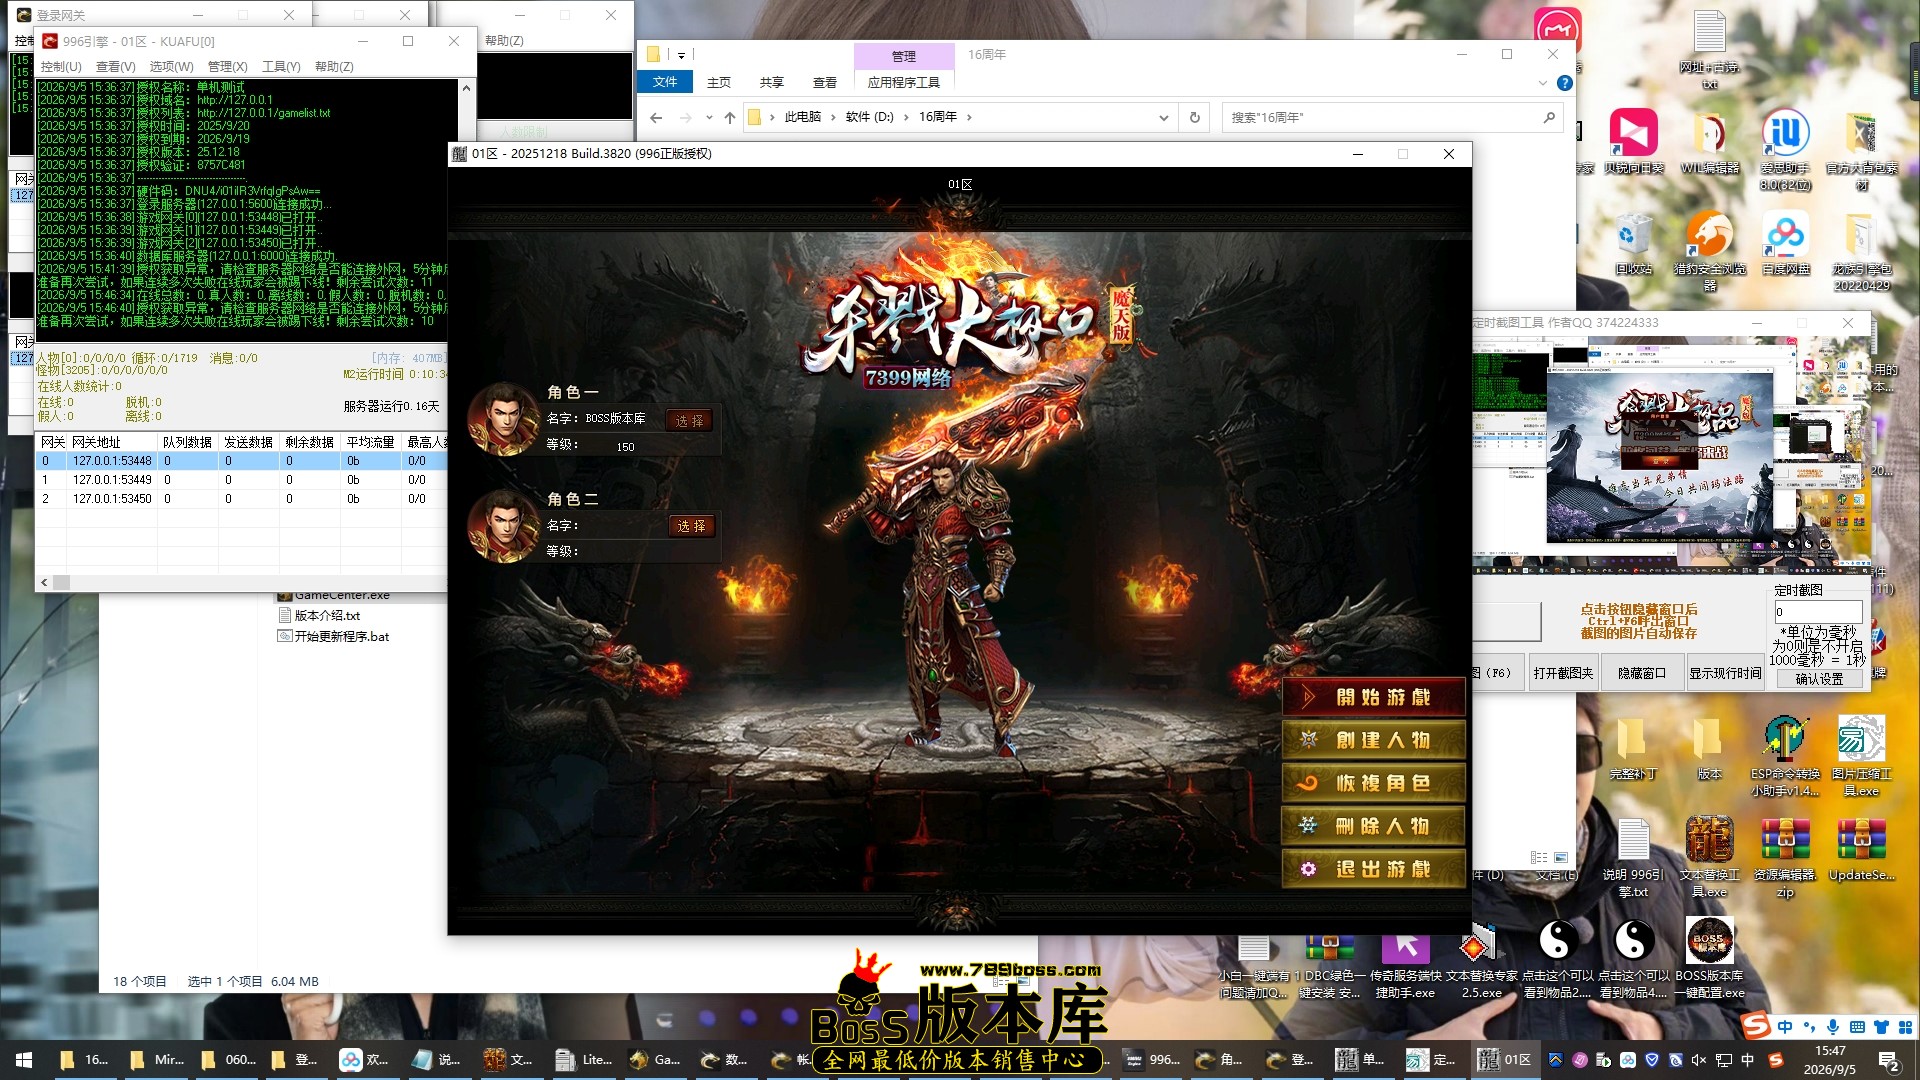This screenshot has height=1080, width=1920.
Task: Click the muted volume tray icon
Action: (1699, 1060)
